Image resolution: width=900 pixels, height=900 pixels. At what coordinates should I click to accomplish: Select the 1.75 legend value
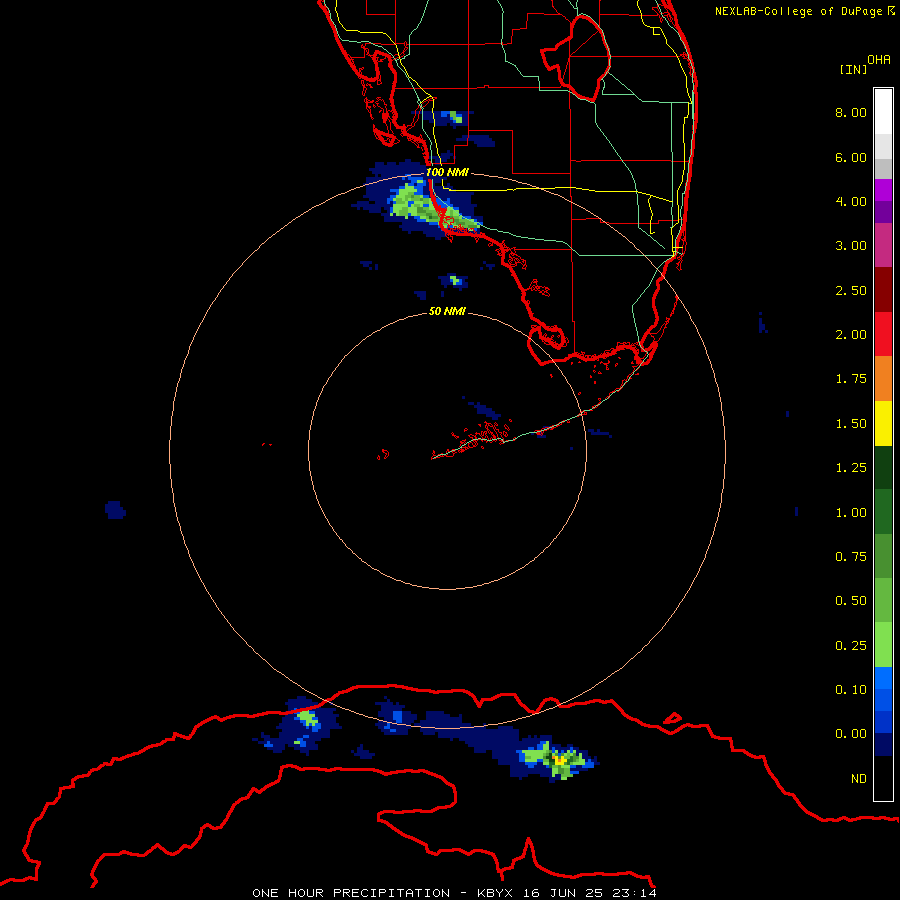coord(851,379)
